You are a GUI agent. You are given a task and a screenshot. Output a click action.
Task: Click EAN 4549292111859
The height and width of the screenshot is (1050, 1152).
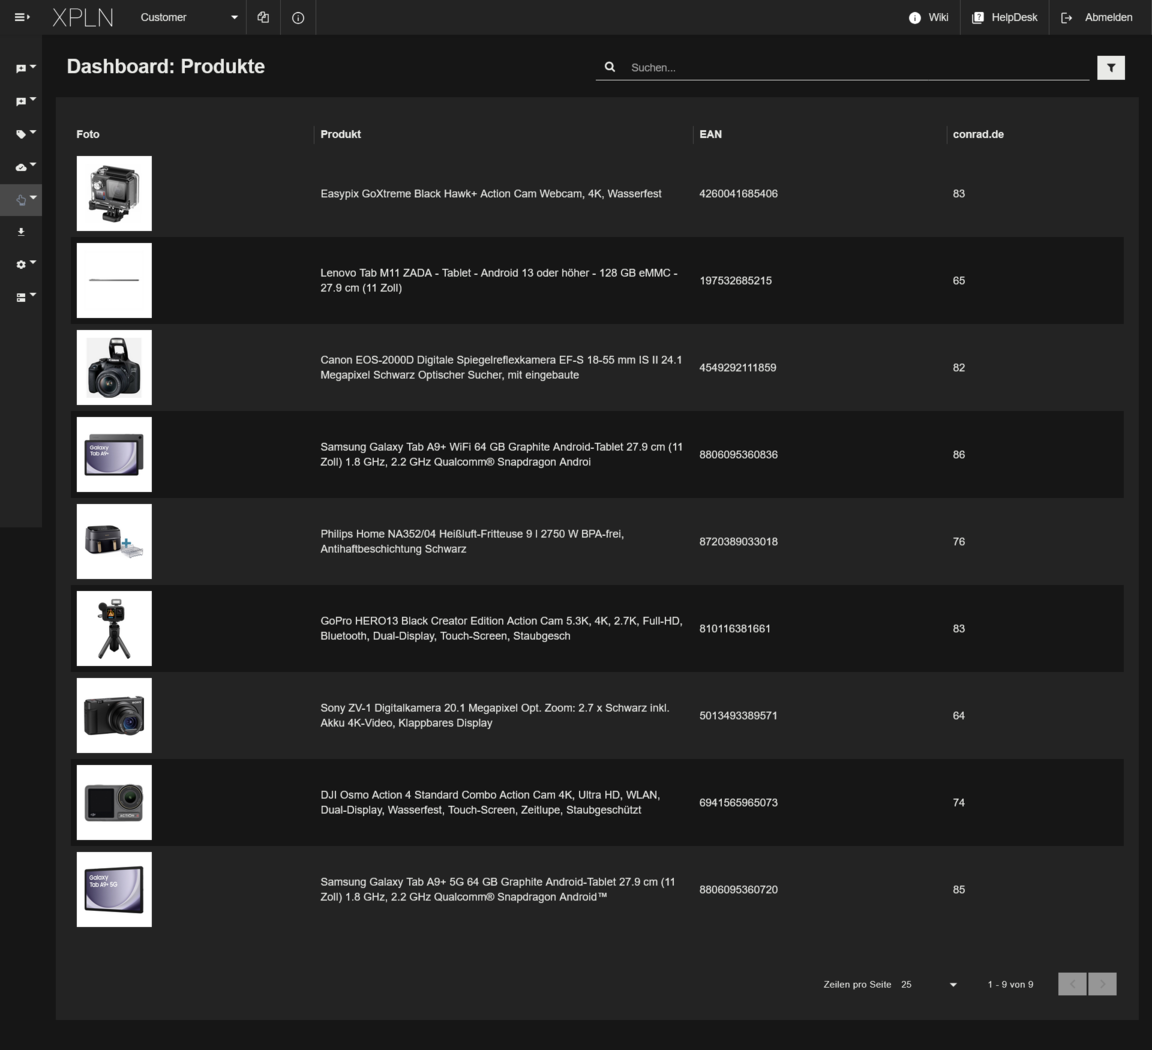tap(738, 367)
